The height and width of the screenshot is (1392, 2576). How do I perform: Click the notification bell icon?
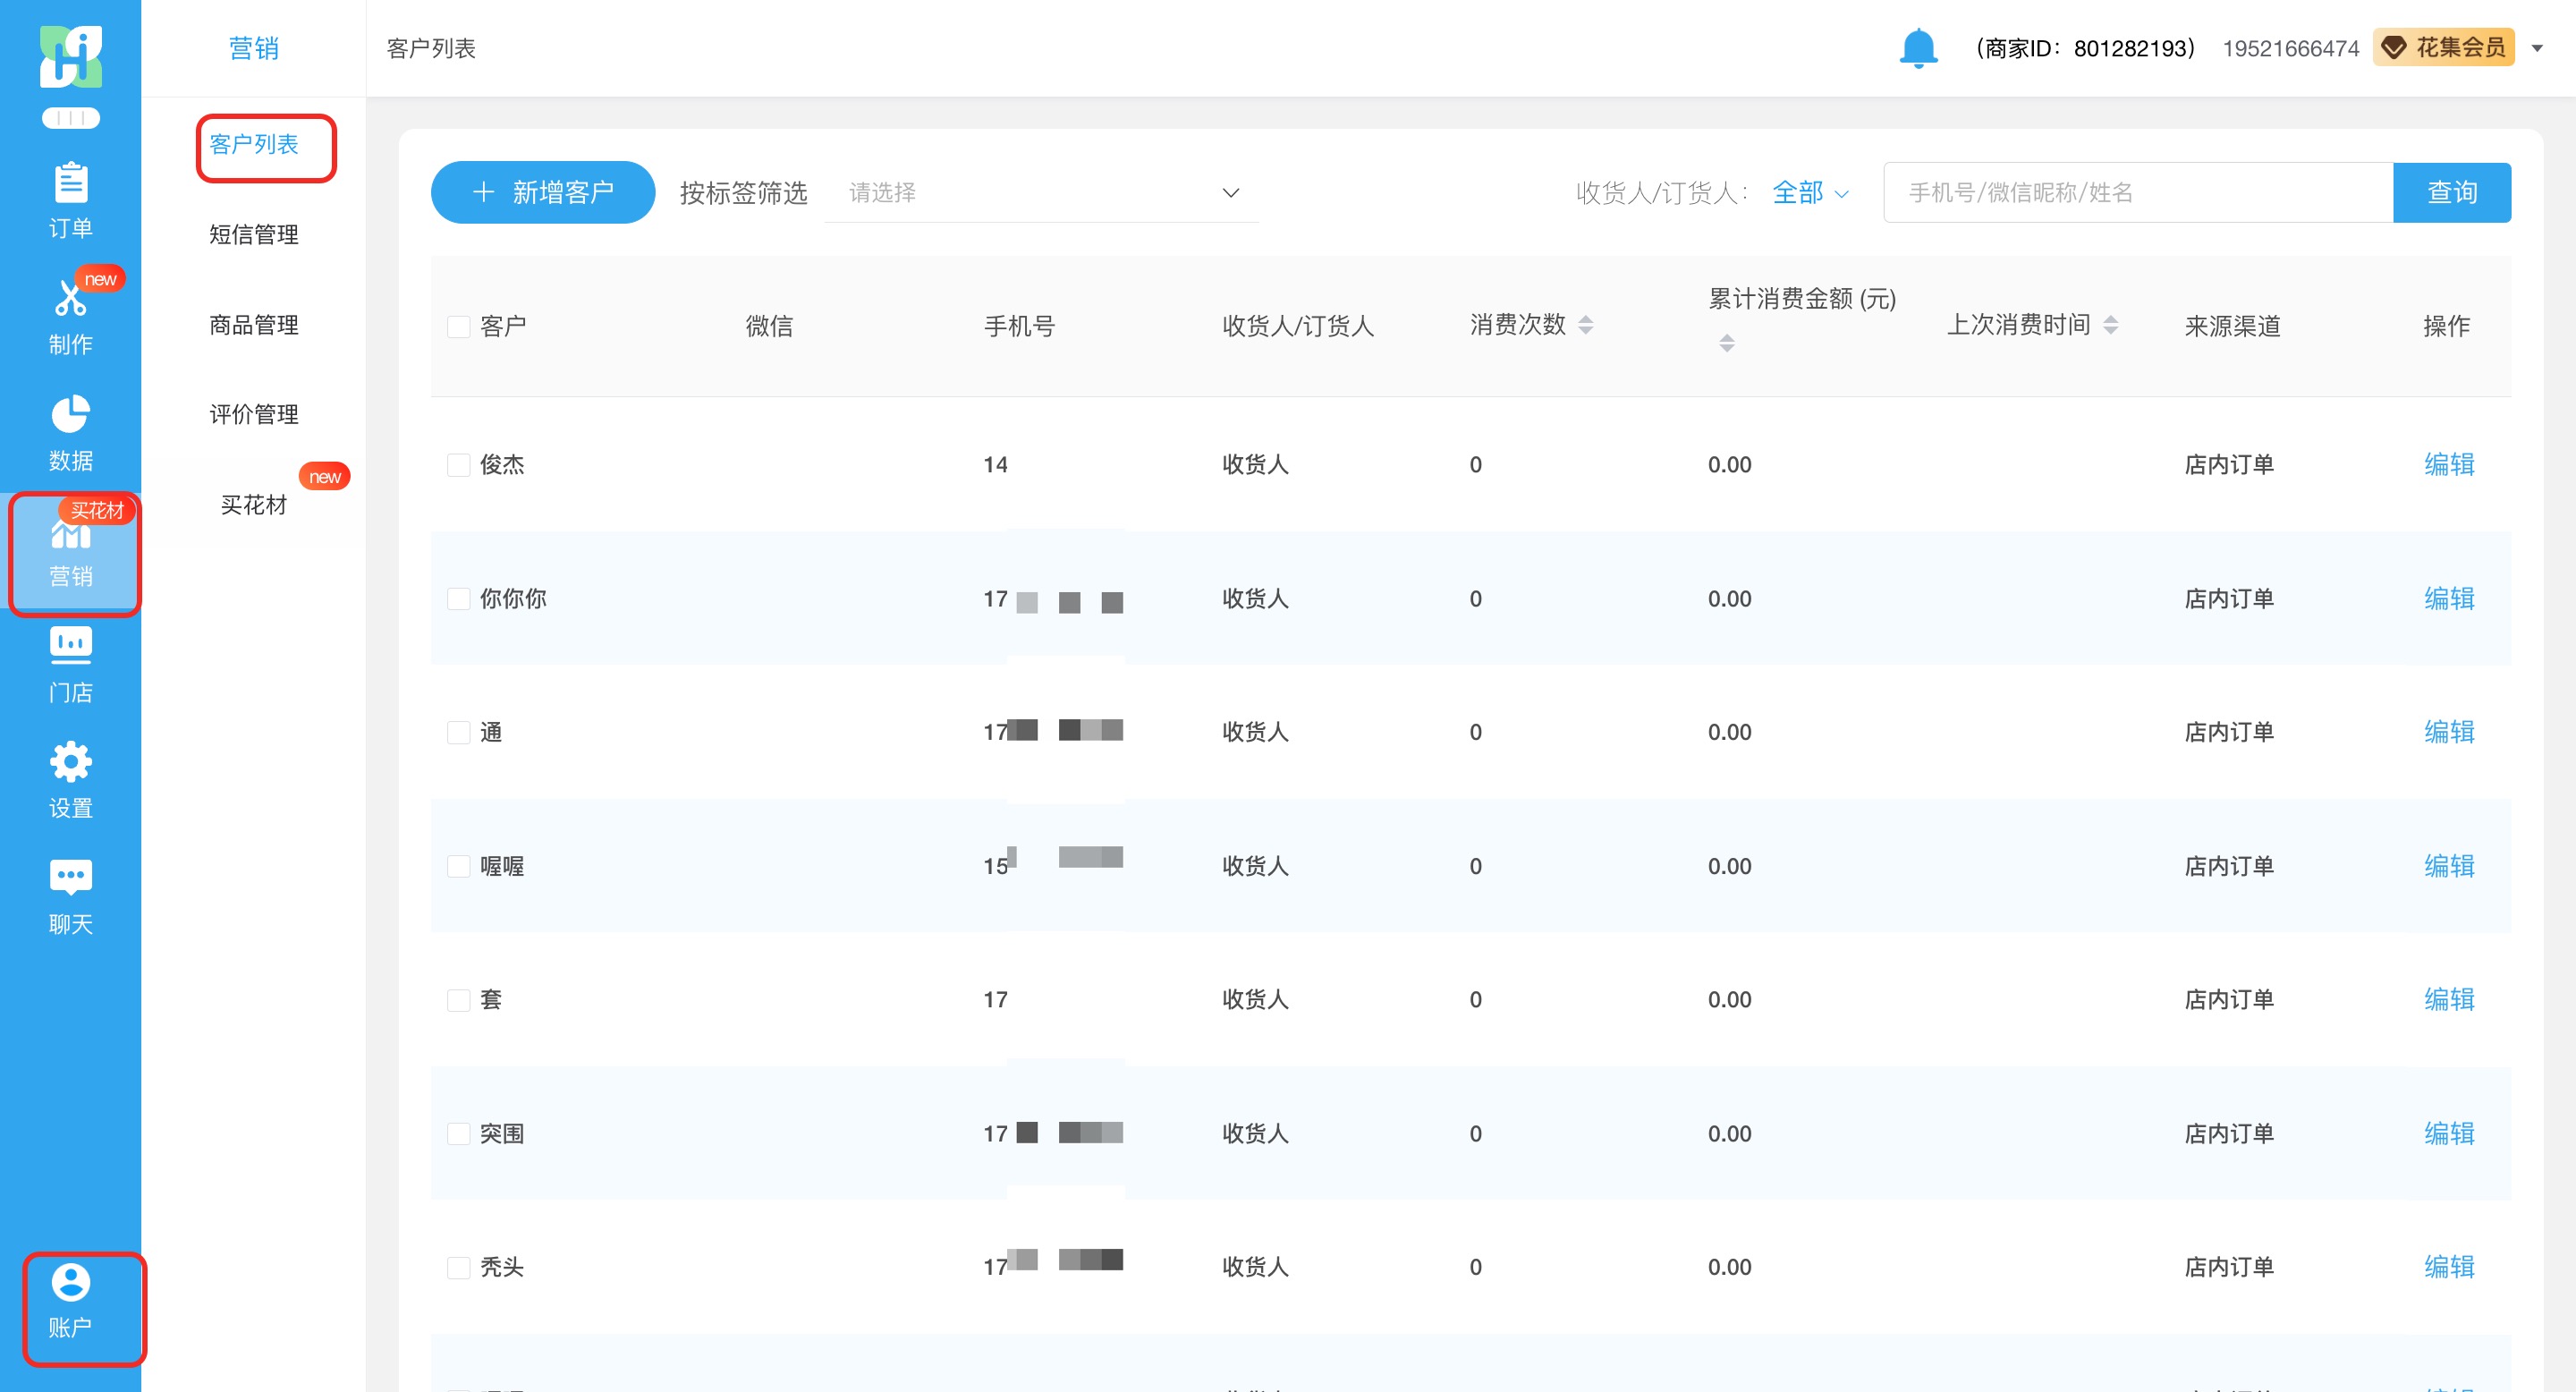pos(1918,47)
